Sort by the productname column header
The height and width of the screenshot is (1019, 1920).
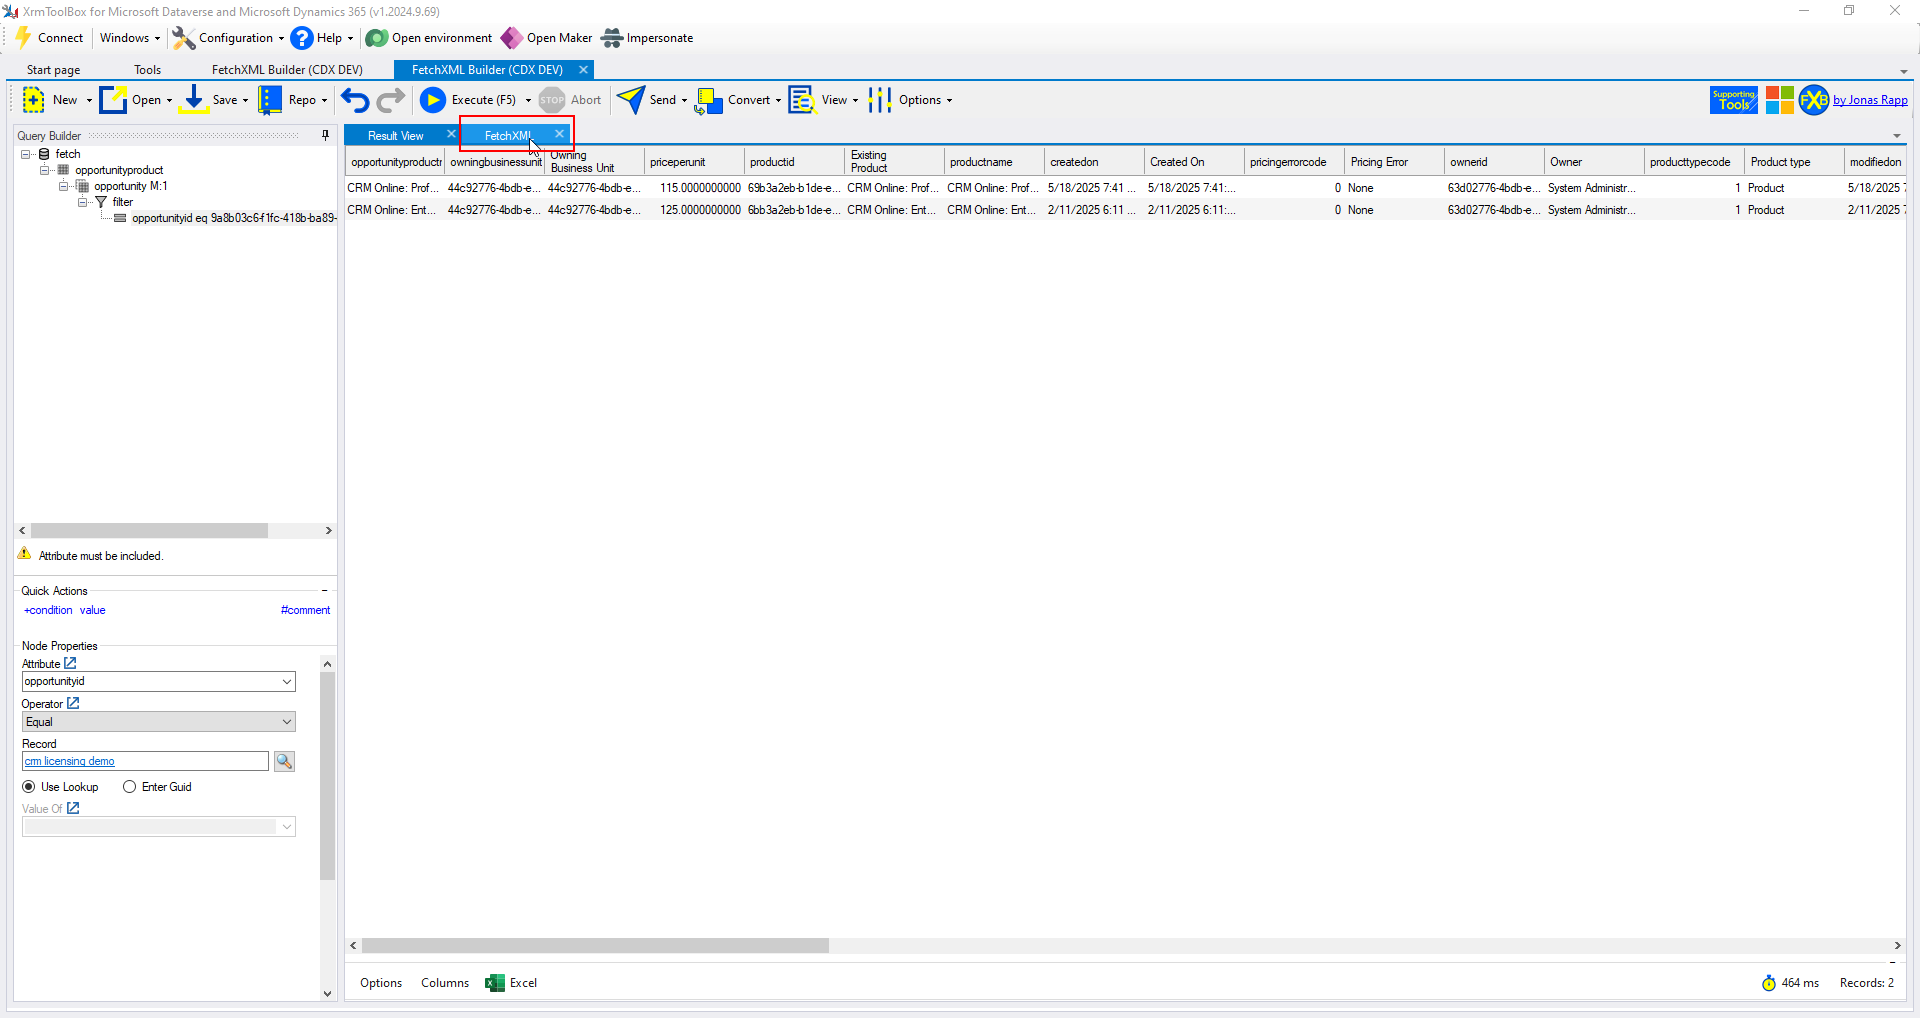click(x=994, y=162)
